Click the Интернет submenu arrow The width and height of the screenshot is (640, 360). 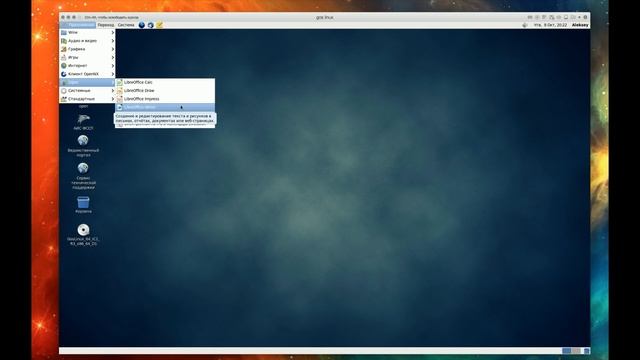pos(113,66)
